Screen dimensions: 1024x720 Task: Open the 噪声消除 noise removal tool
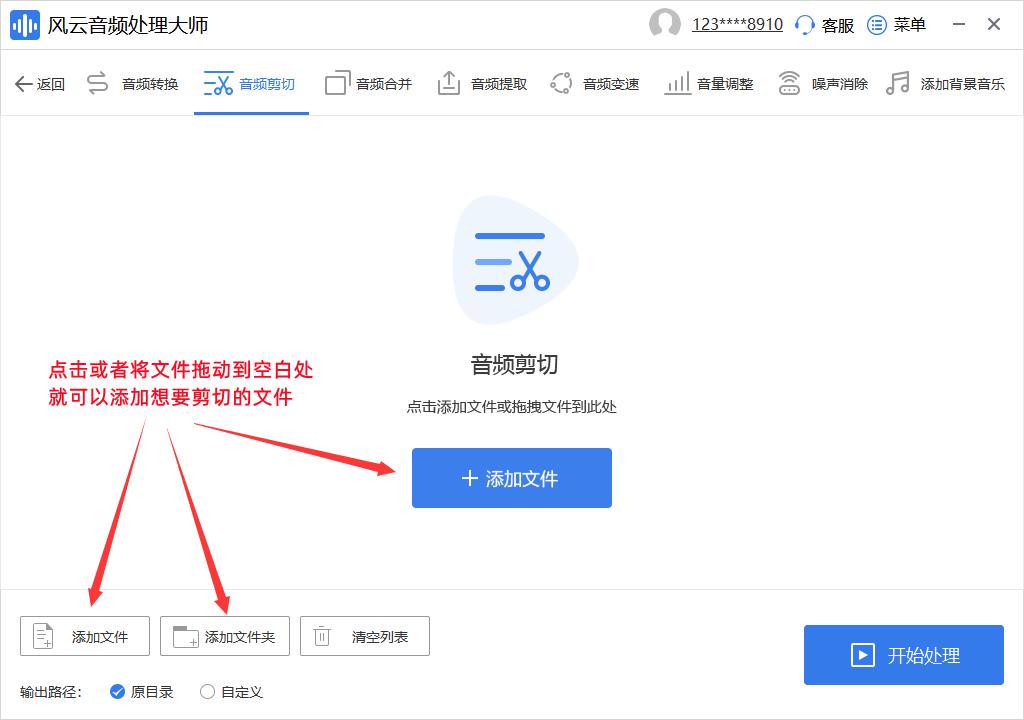coord(821,84)
